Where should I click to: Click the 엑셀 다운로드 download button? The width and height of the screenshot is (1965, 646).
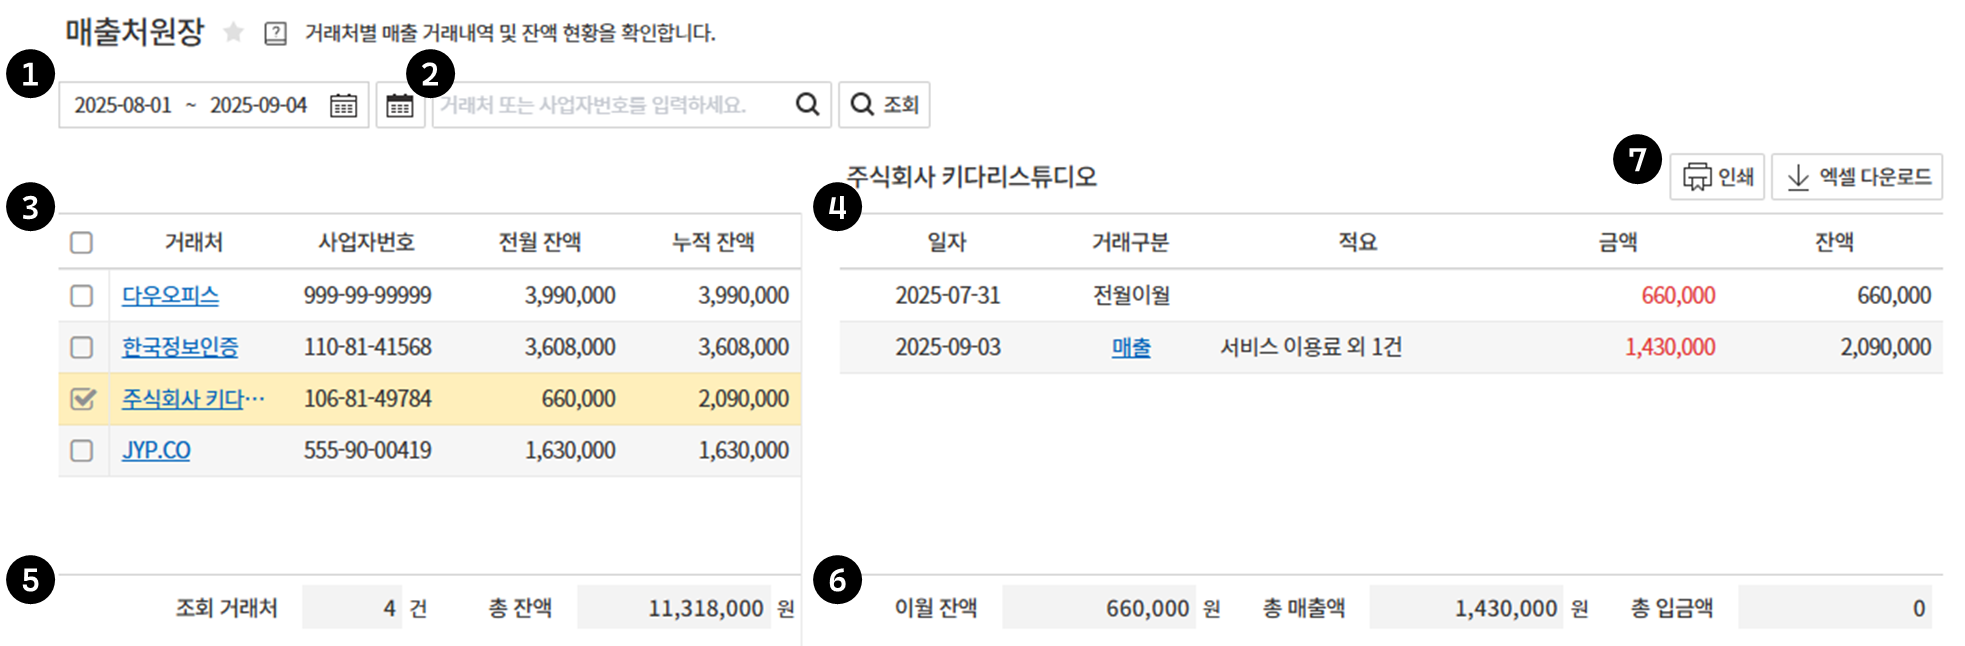[x=1857, y=177]
